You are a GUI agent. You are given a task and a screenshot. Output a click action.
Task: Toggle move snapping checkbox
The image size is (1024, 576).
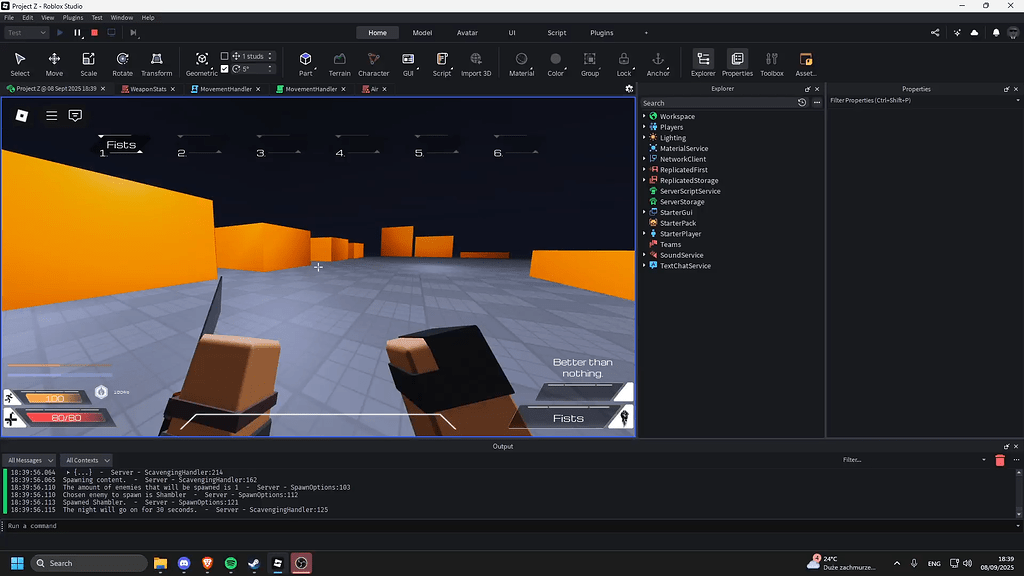tap(225, 55)
